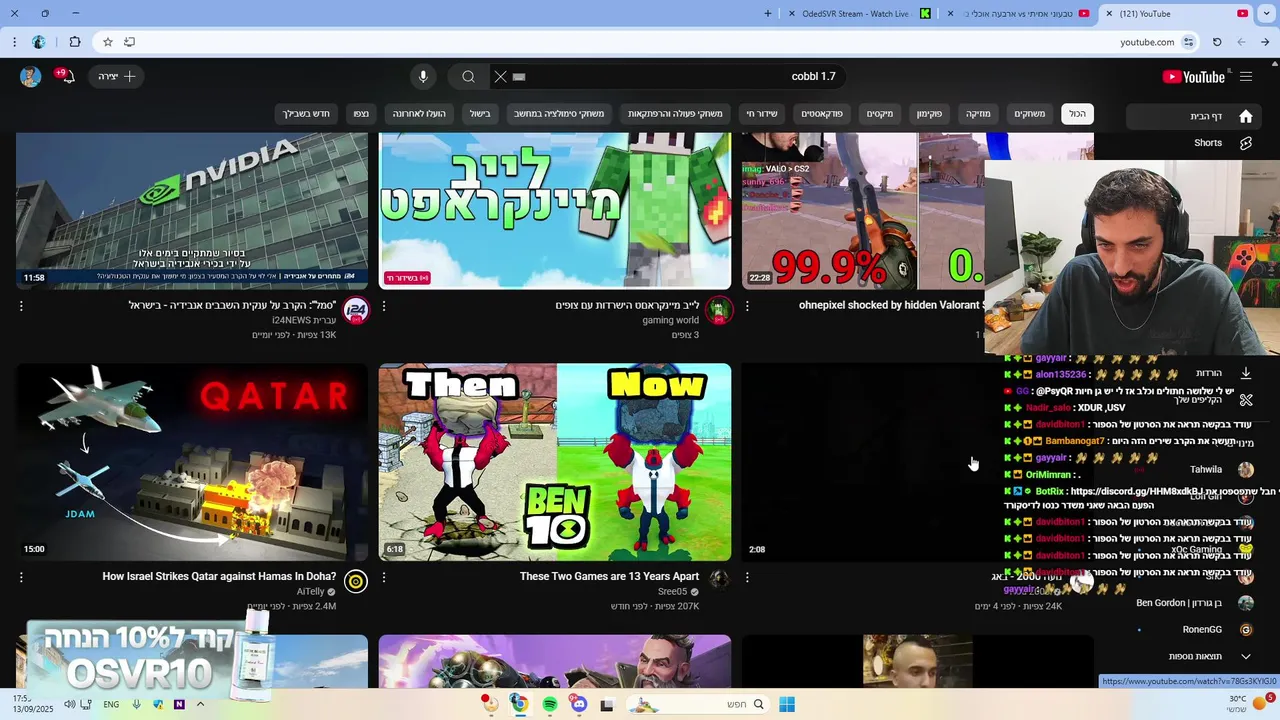Click title These Two Games are 13 Years Apart

click(x=609, y=577)
